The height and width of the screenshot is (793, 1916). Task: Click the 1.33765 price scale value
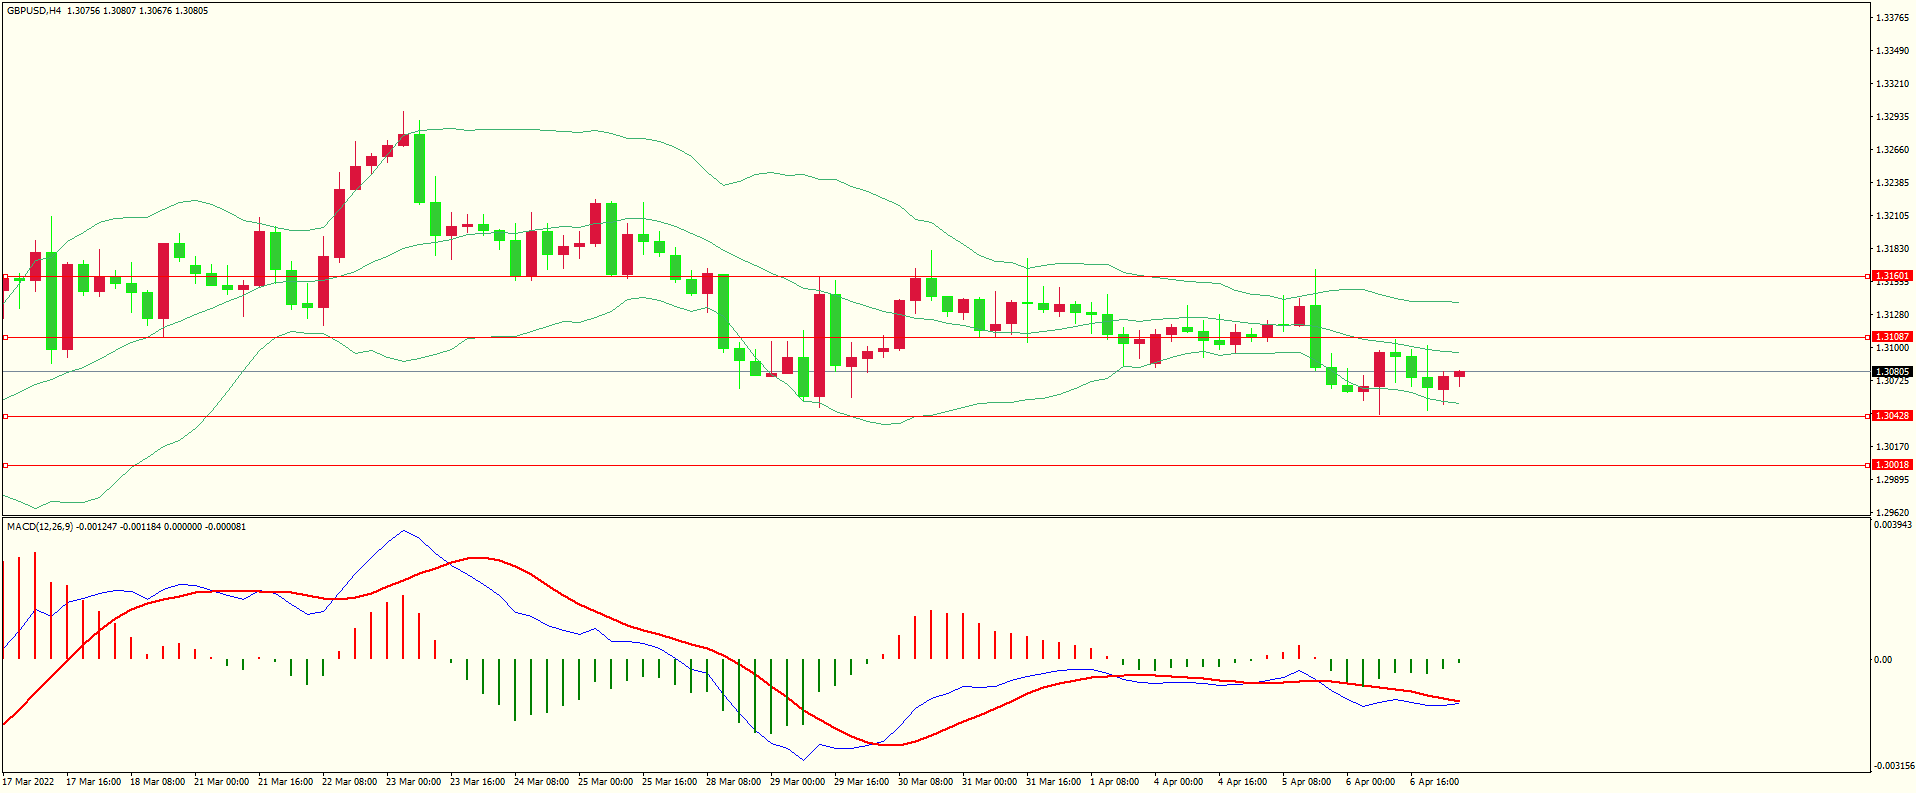coord(1892,18)
